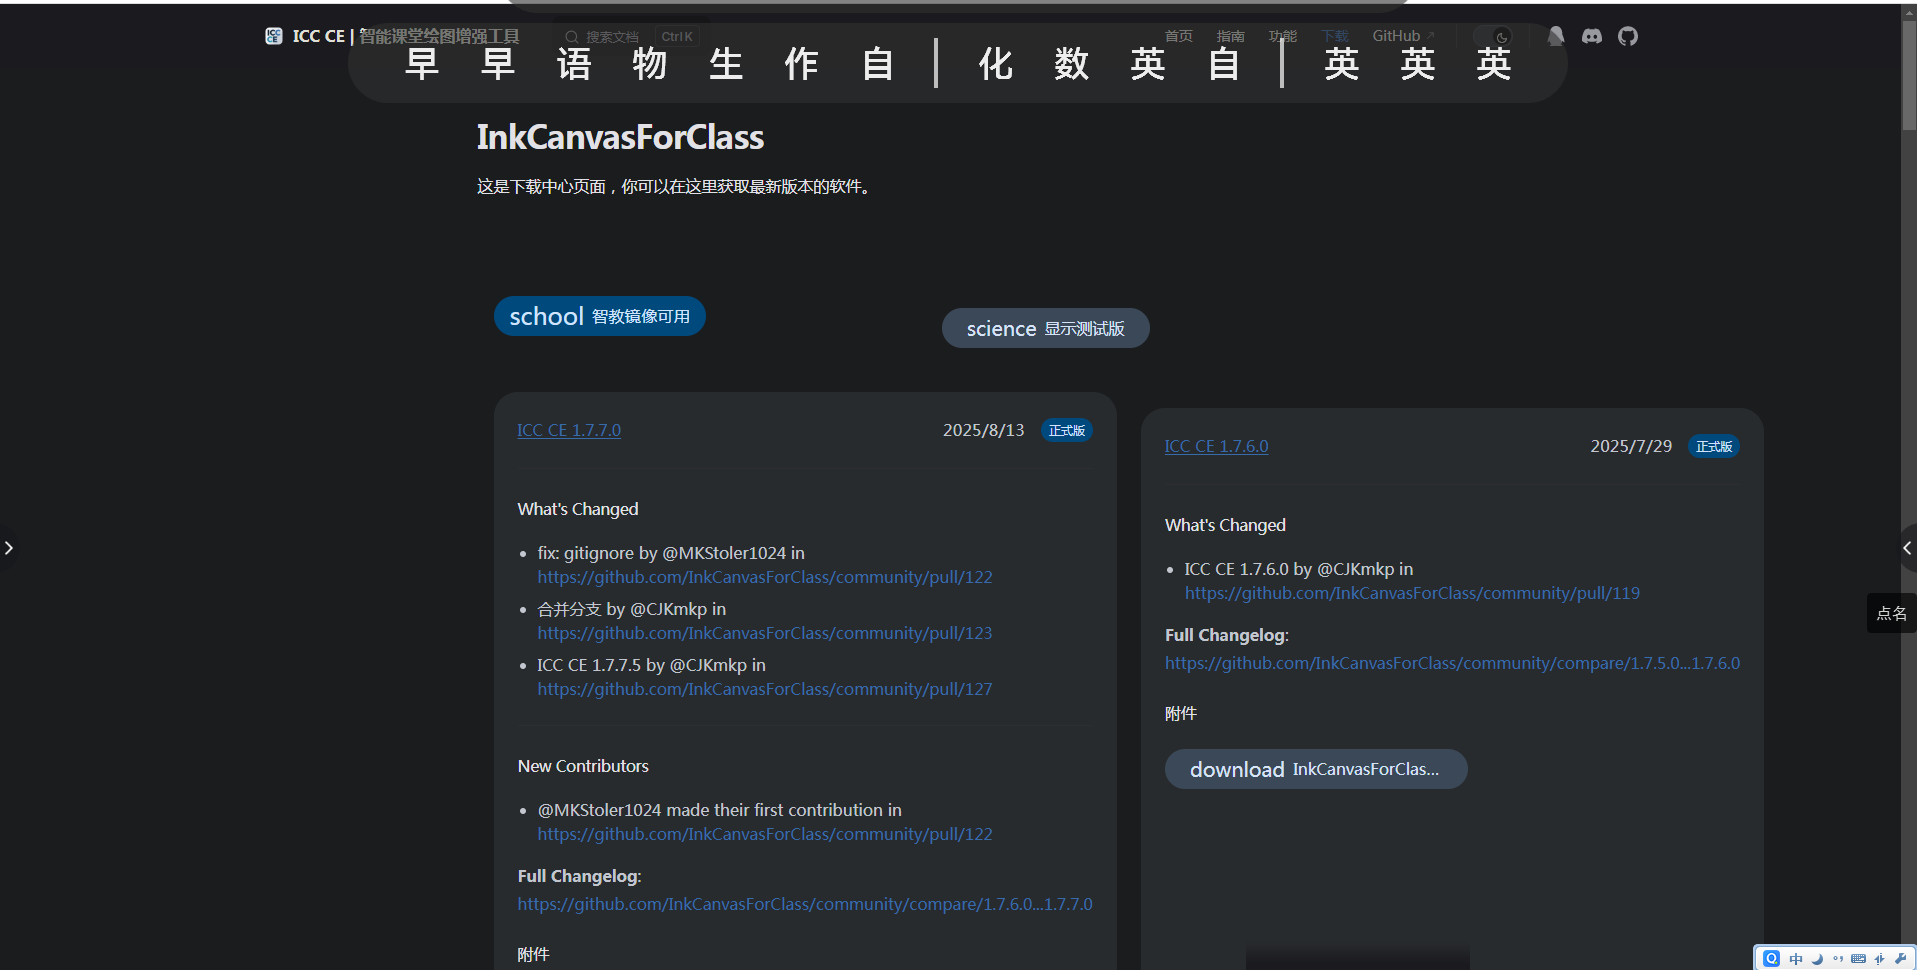This screenshot has height=970, width=1917.
Task: Click the wrench settings icon in the IME bar
Action: (x=1900, y=958)
